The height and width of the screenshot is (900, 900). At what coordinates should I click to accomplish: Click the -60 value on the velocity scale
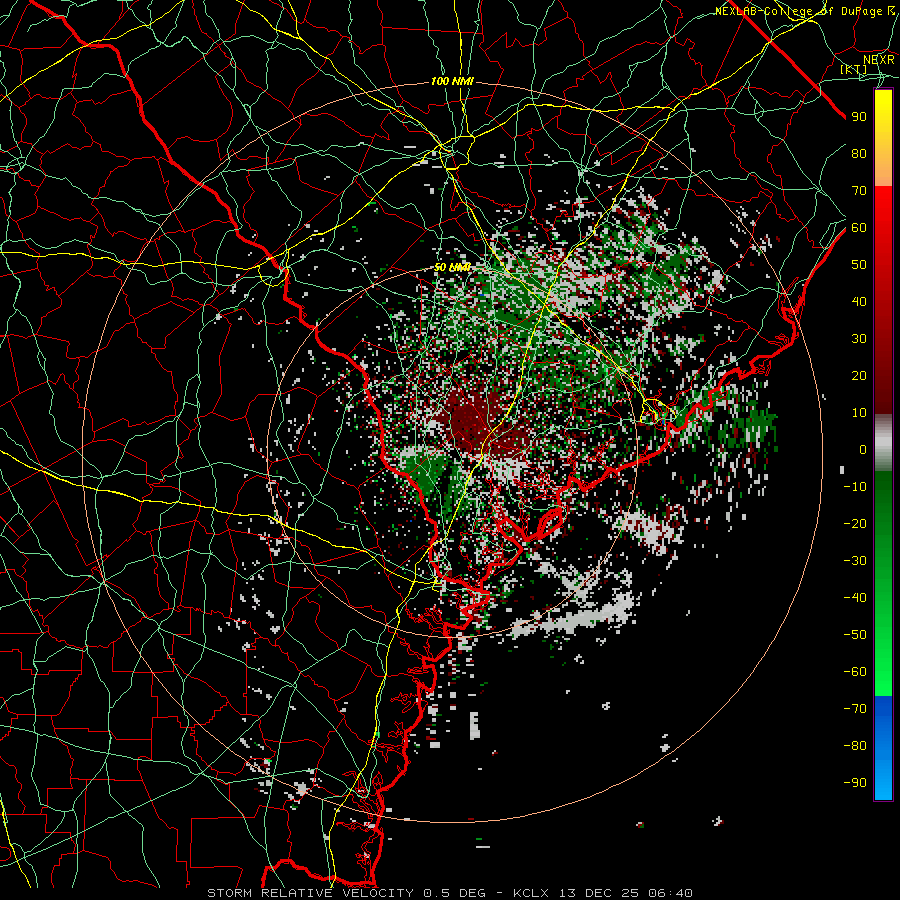point(855,672)
